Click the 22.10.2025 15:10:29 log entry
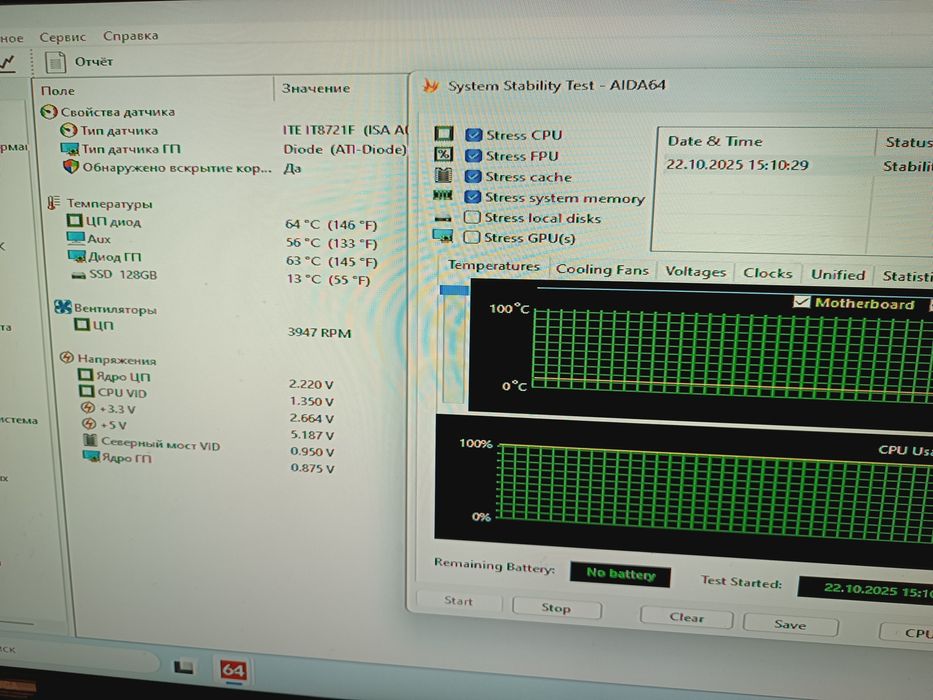The width and height of the screenshot is (933, 700). pyautogui.click(x=737, y=165)
